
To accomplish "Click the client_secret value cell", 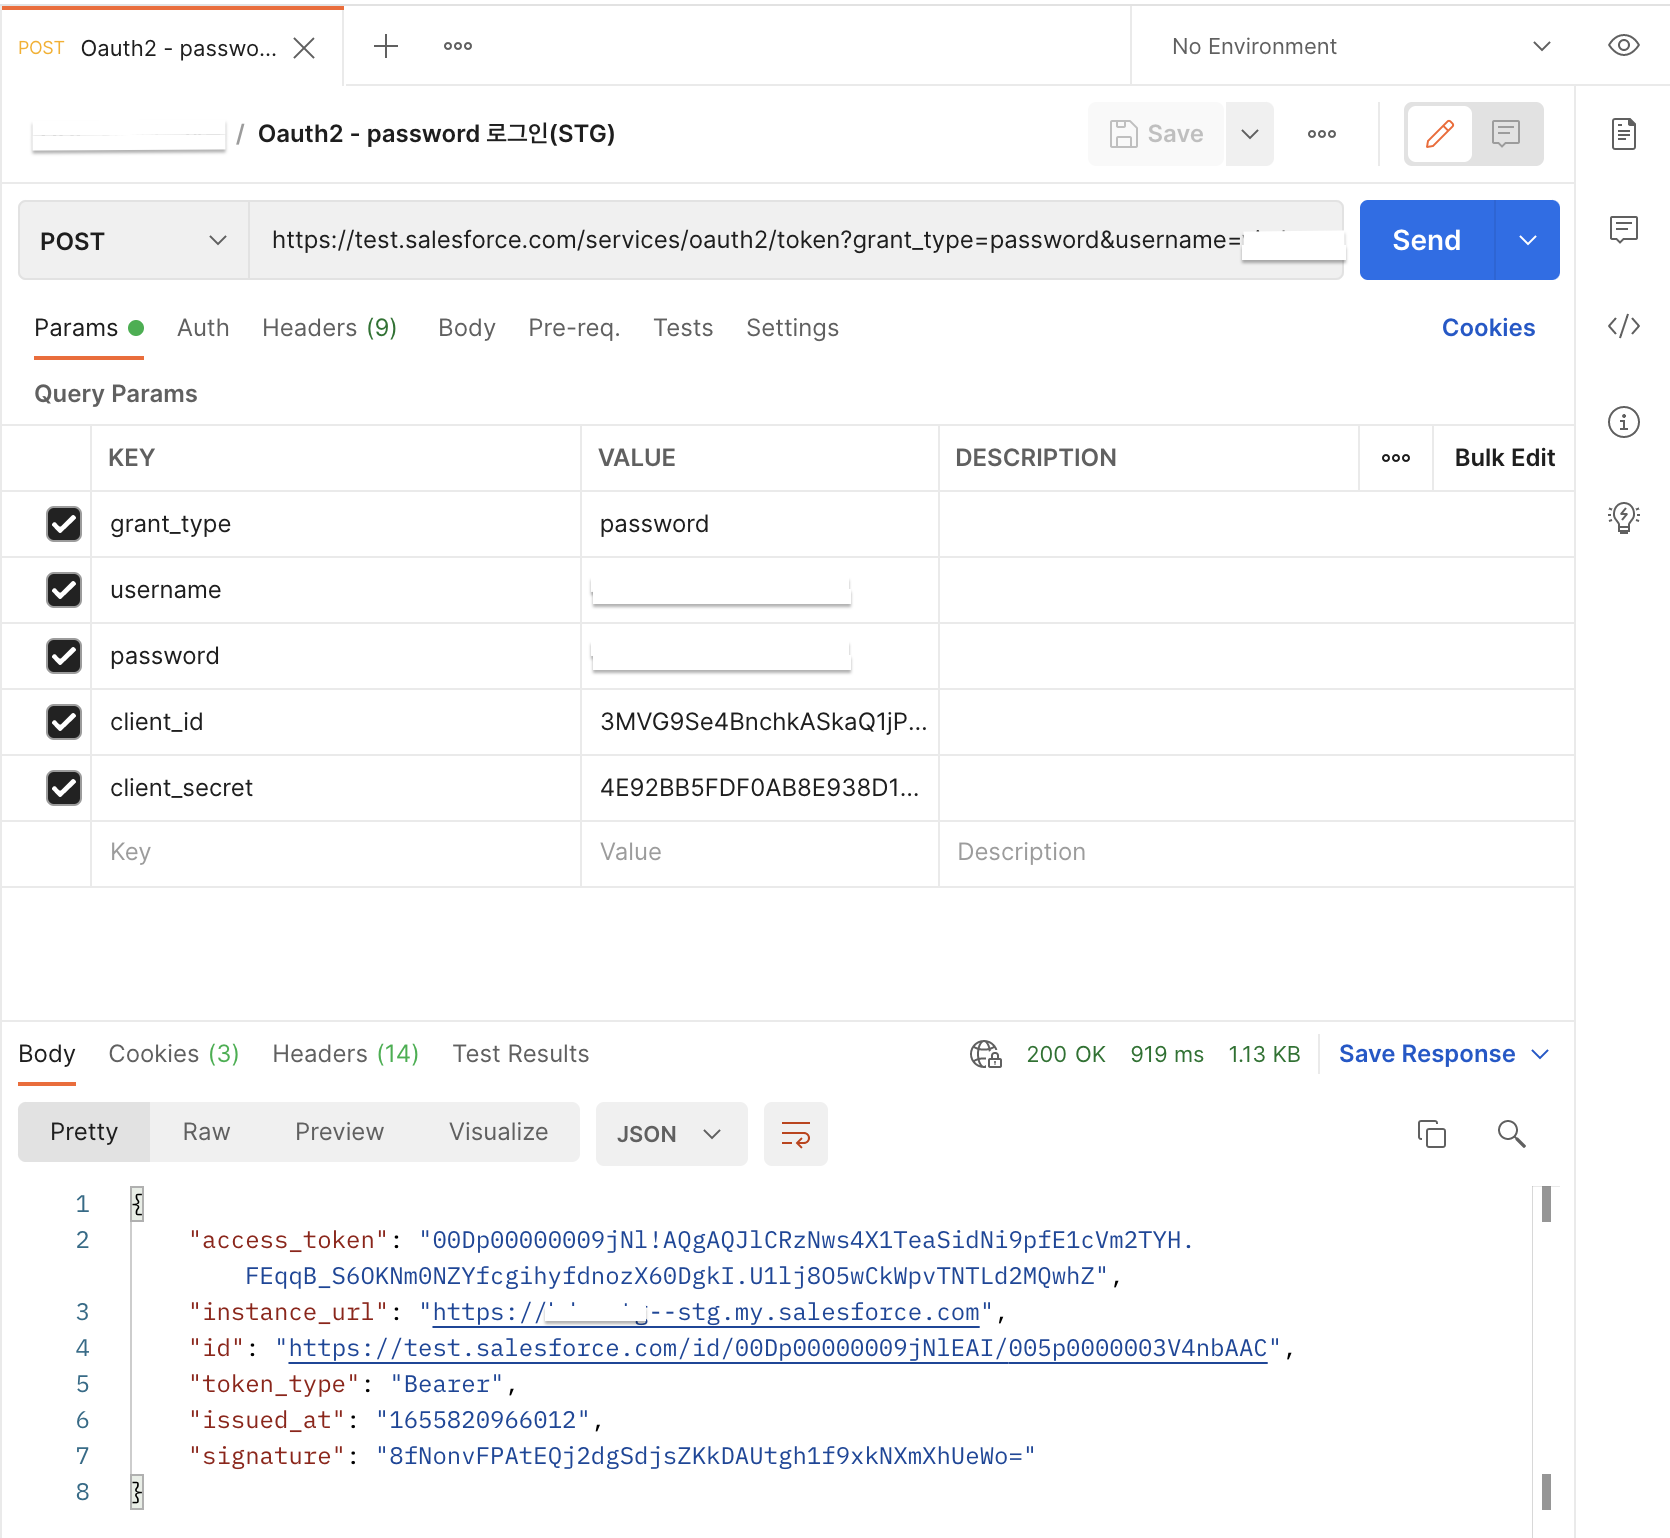I will [x=760, y=788].
